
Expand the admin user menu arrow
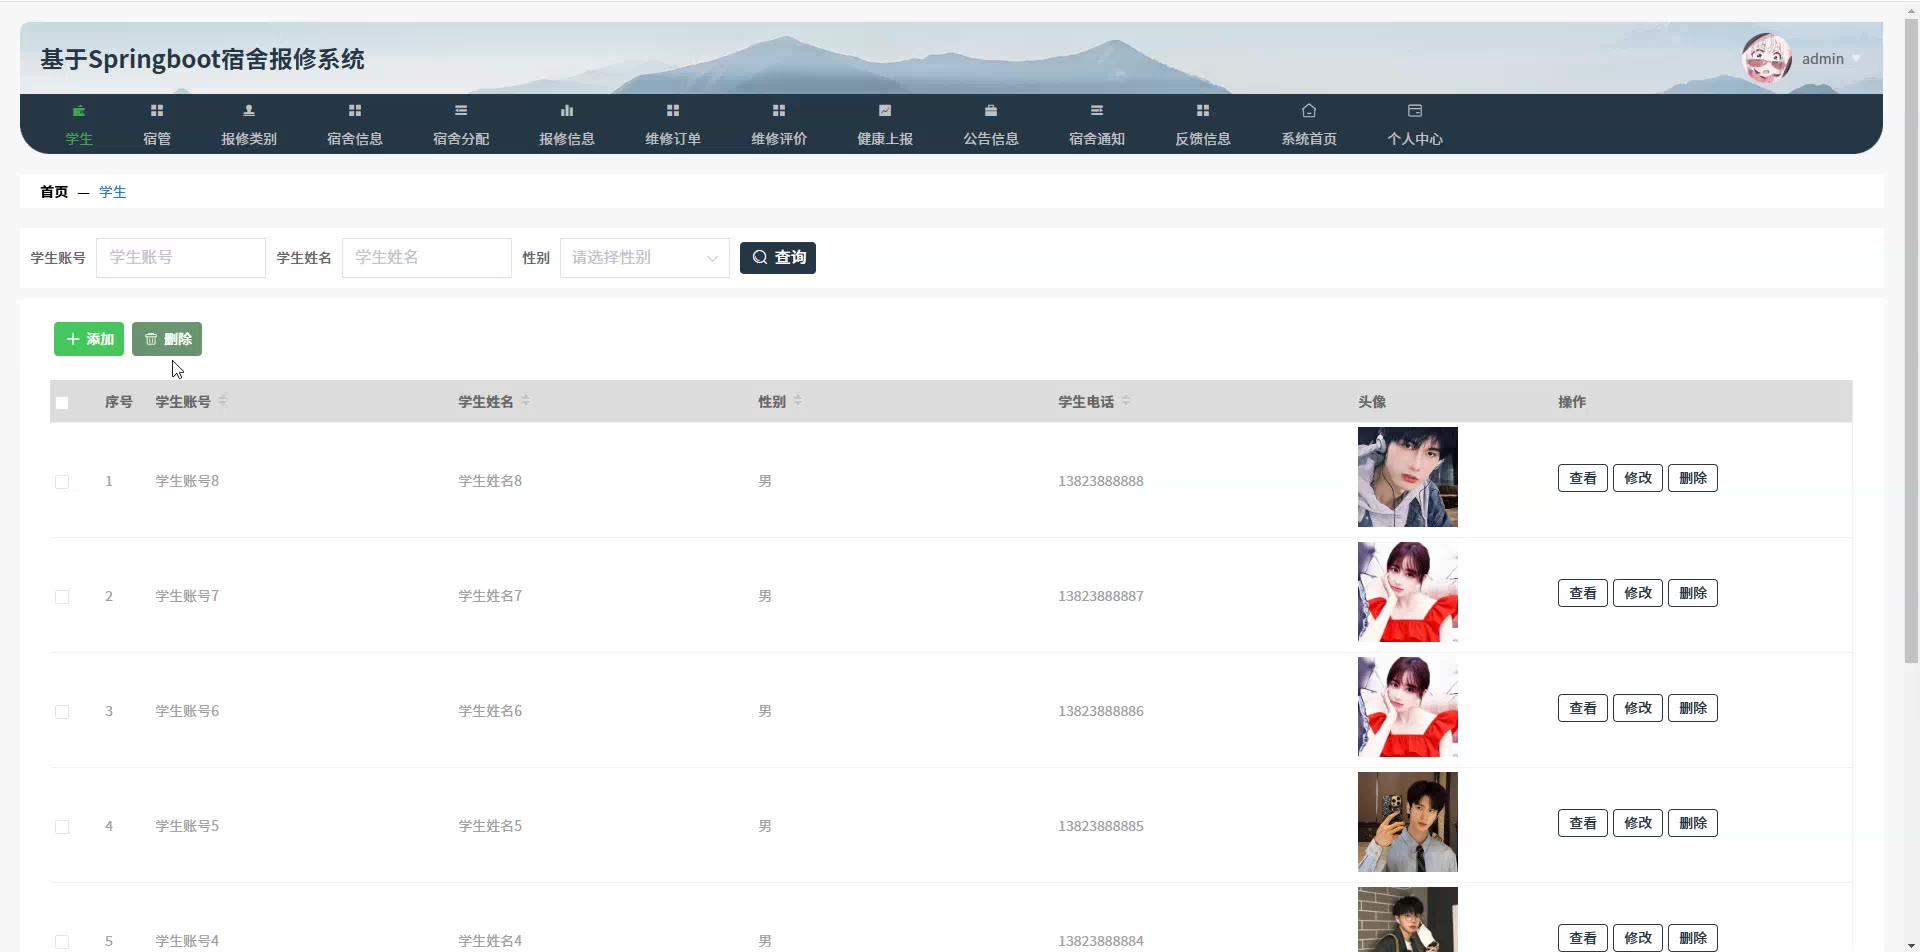click(1856, 59)
